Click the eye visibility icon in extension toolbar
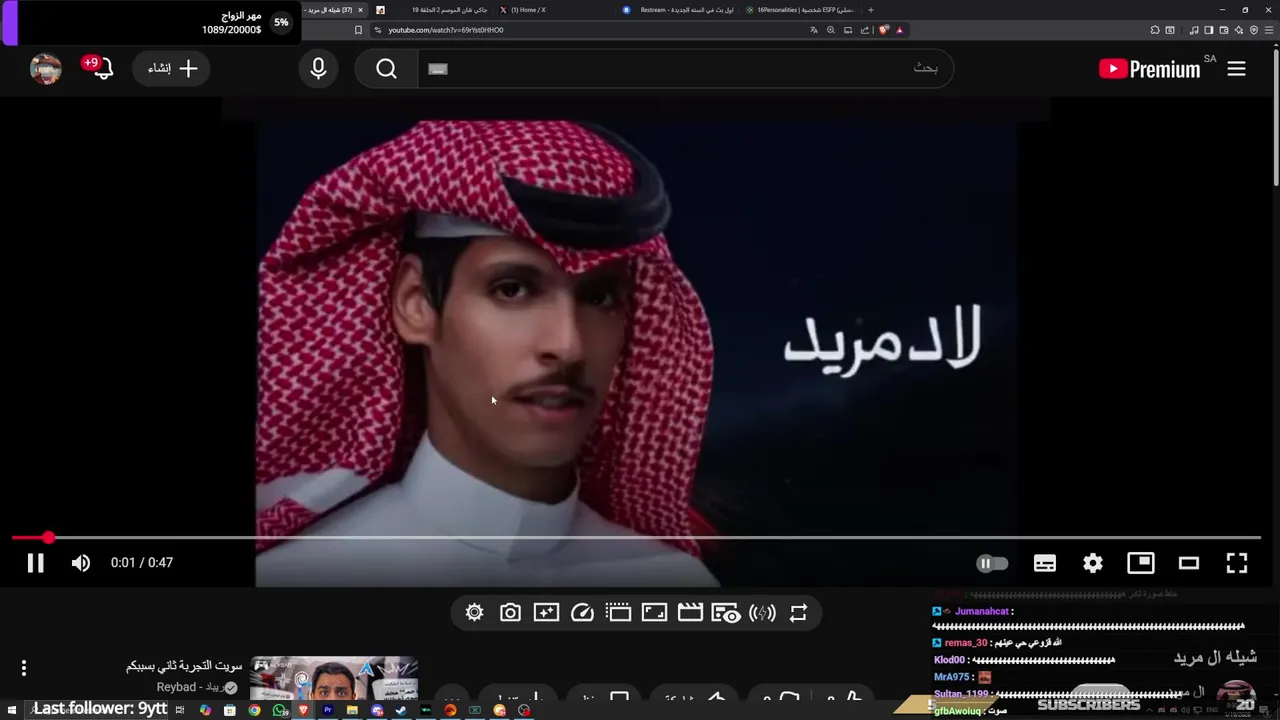 click(x=726, y=613)
